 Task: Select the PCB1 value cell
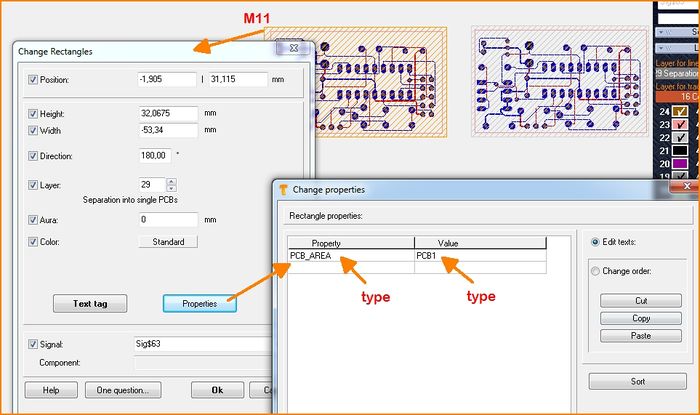coord(480,256)
